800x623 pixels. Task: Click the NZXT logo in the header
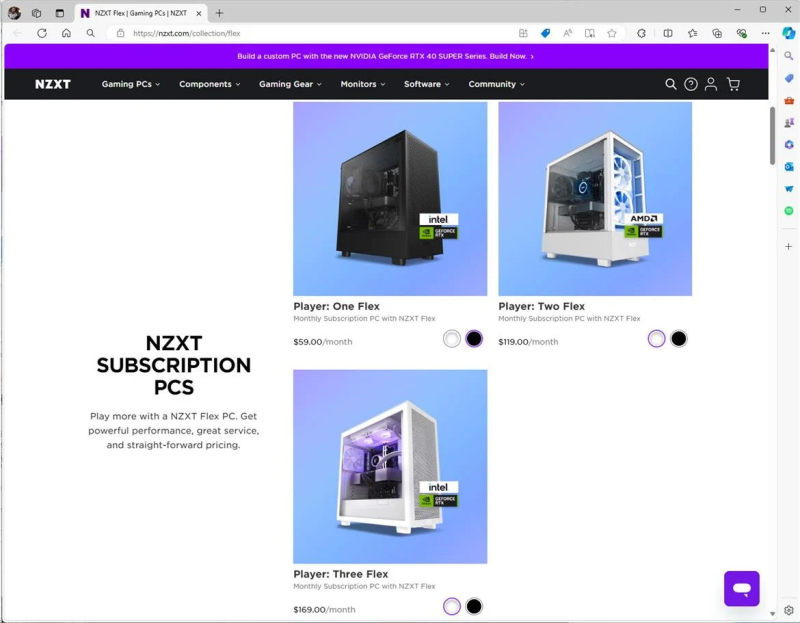(53, 84)
